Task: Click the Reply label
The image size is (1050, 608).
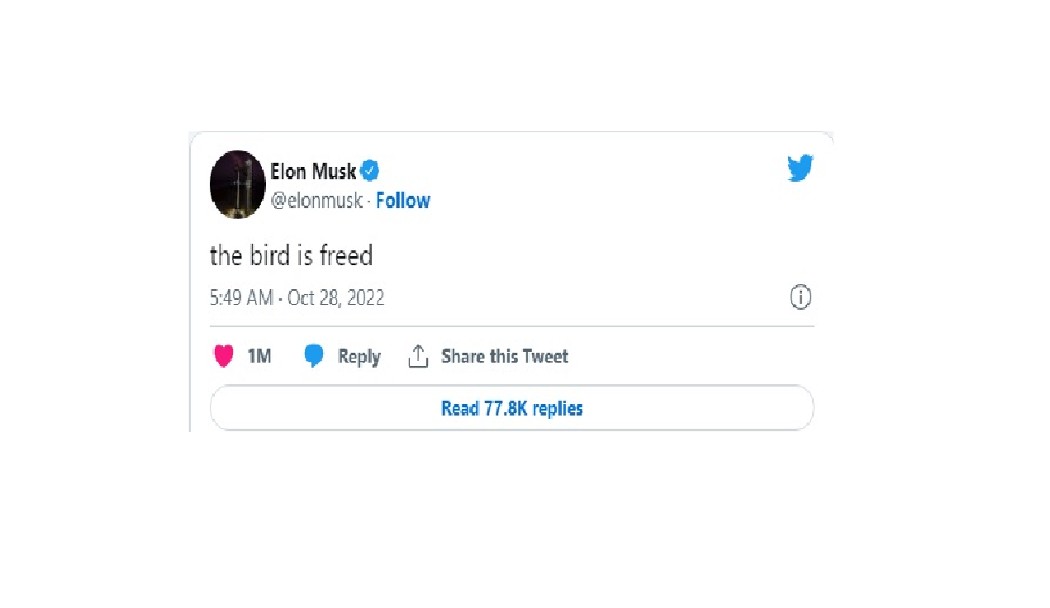Action: point(359,356)
